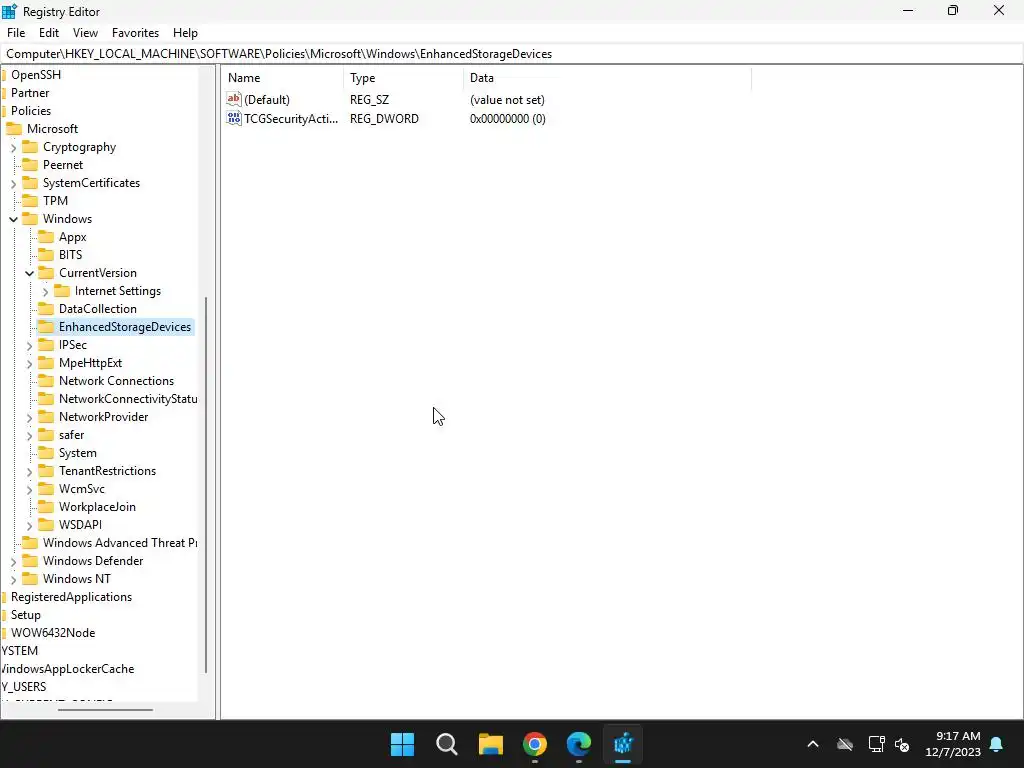Open the Edit menu
Viewport: 1024px width, 768px height.
coord(49,33)
